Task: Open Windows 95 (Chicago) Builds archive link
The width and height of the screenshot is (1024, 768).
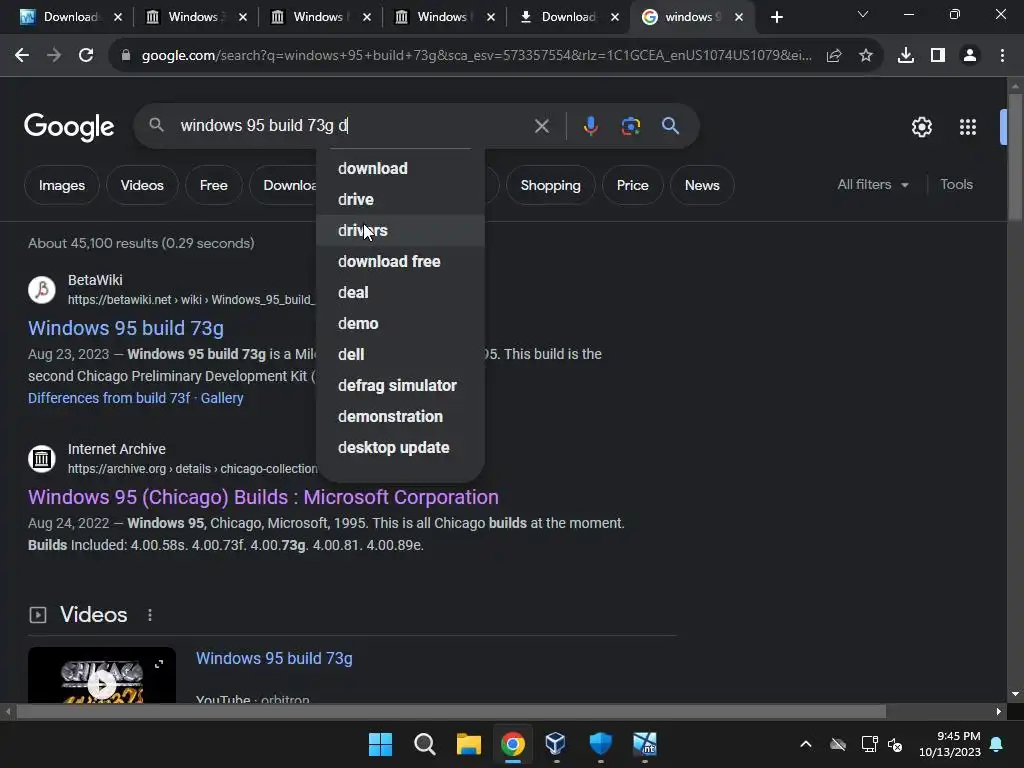Action: [263, 497]
